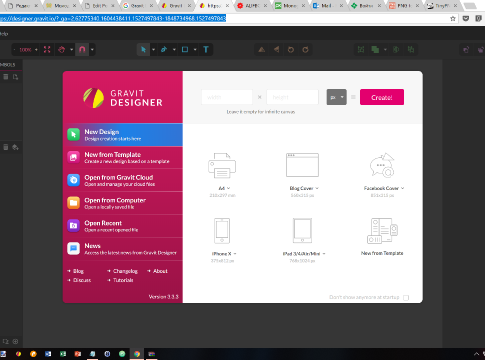Open the Changelog link

pyautogui.click(x=125, y=271)
